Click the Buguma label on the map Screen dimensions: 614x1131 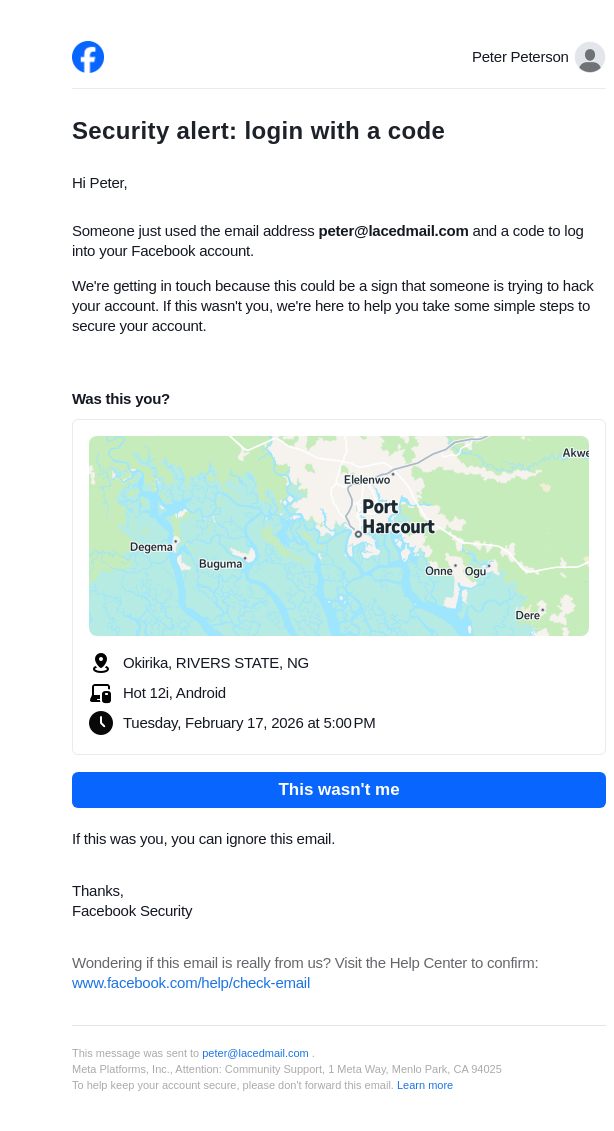click(220, 564)
